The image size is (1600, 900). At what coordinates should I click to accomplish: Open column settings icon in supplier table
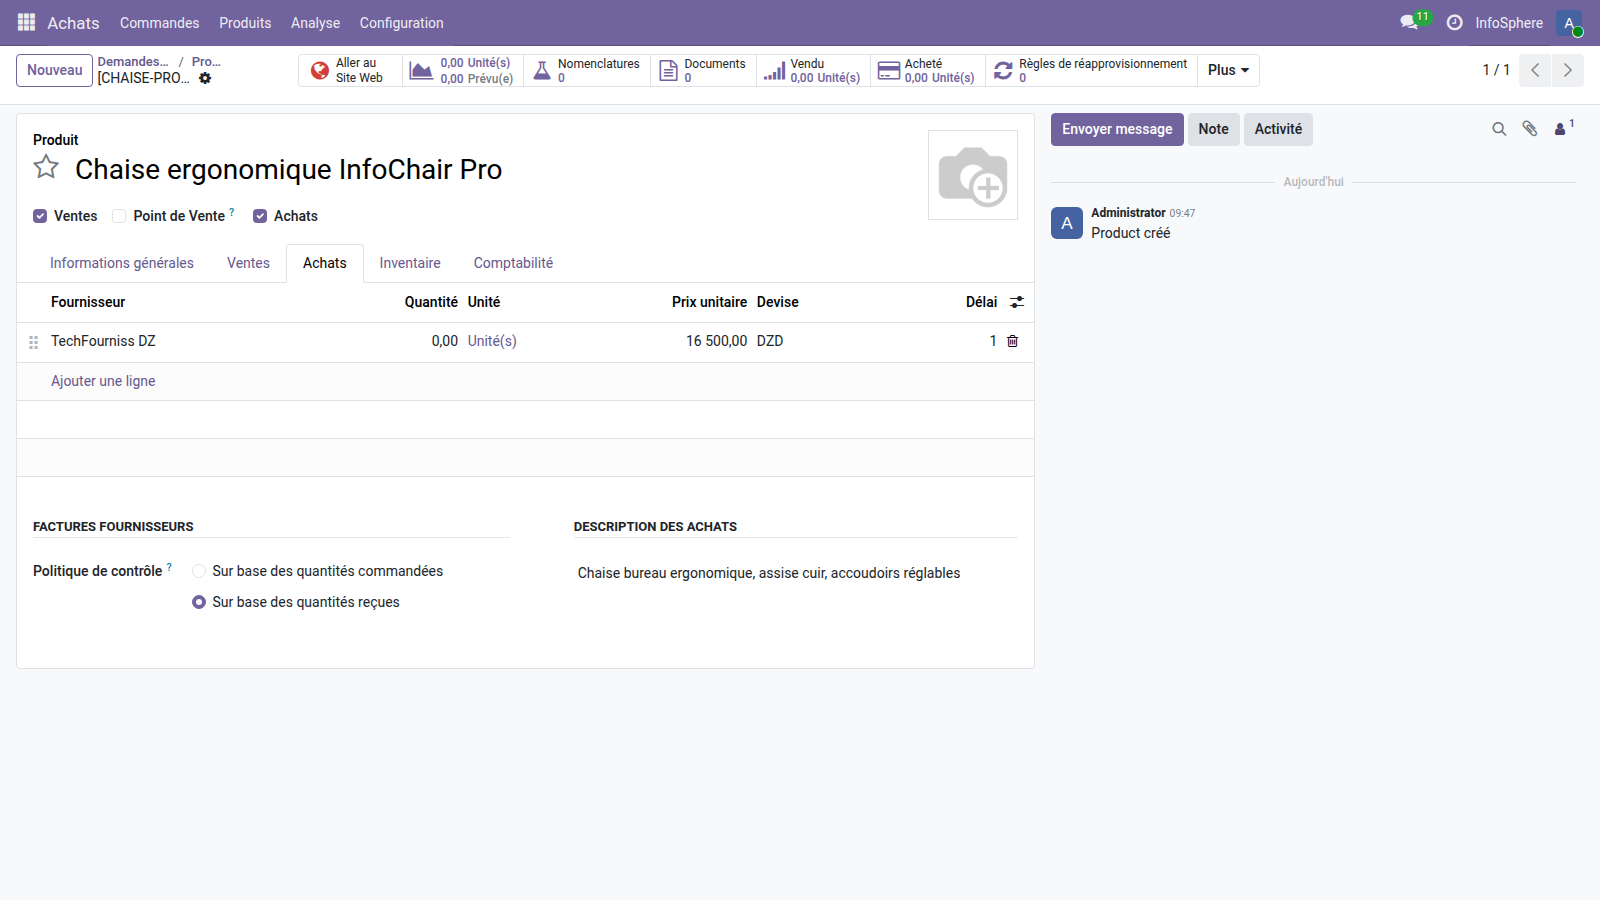pos(1017,302)
